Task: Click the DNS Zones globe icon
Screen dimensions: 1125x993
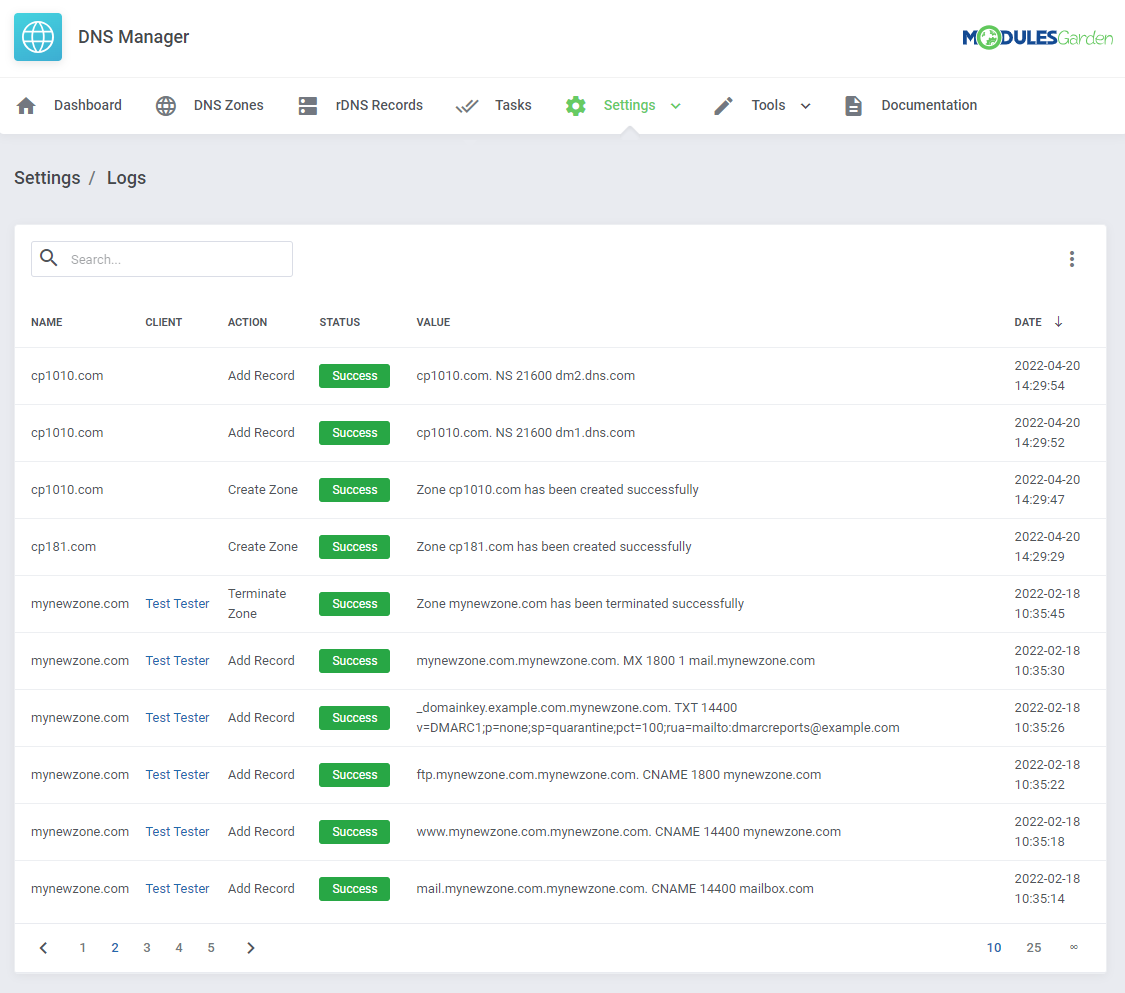Action: pos(166,105)
